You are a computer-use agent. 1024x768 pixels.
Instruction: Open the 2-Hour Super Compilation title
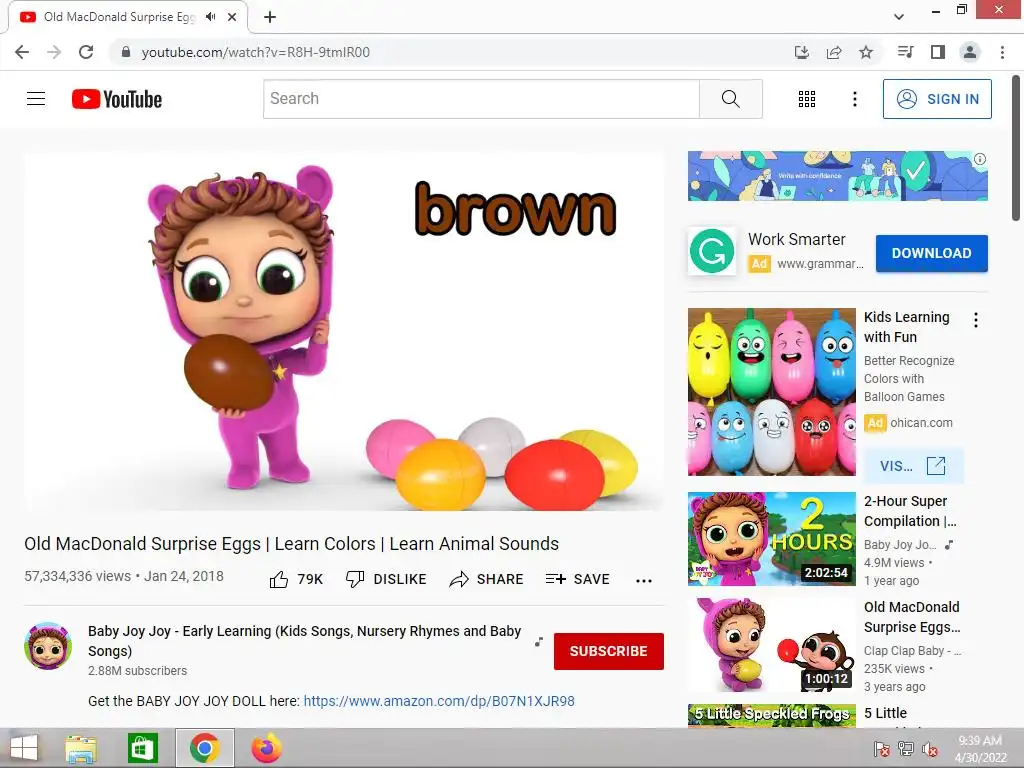coord(910,511)
